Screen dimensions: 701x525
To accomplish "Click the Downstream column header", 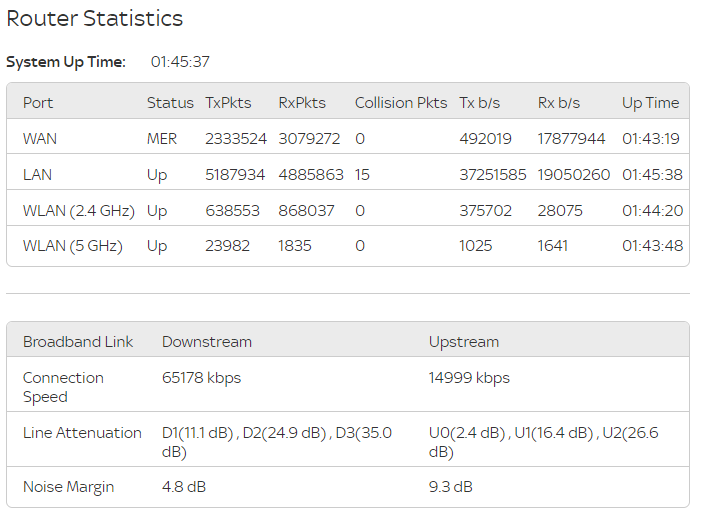I will click(x=207, y=342).
